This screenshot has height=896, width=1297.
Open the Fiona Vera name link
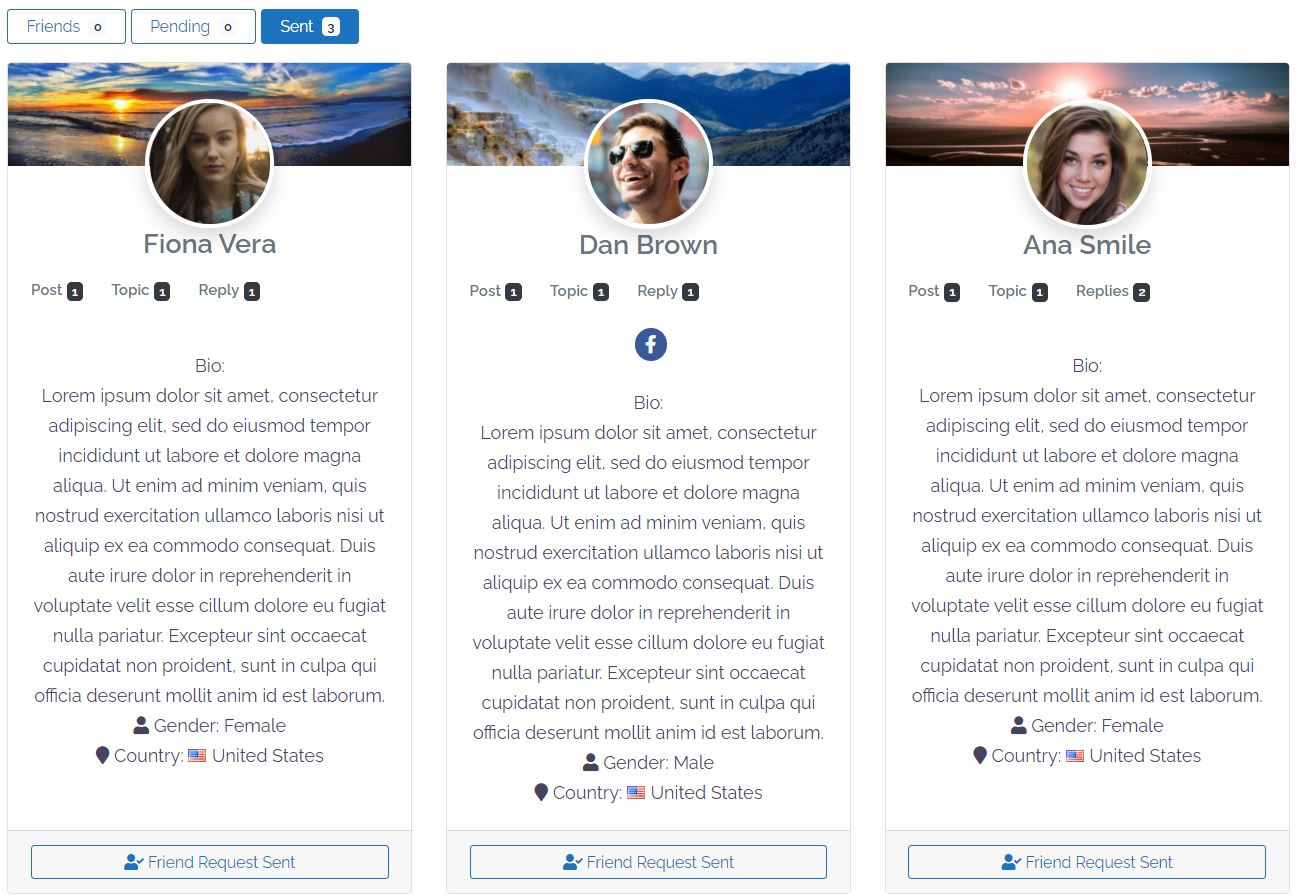point(210,244)
